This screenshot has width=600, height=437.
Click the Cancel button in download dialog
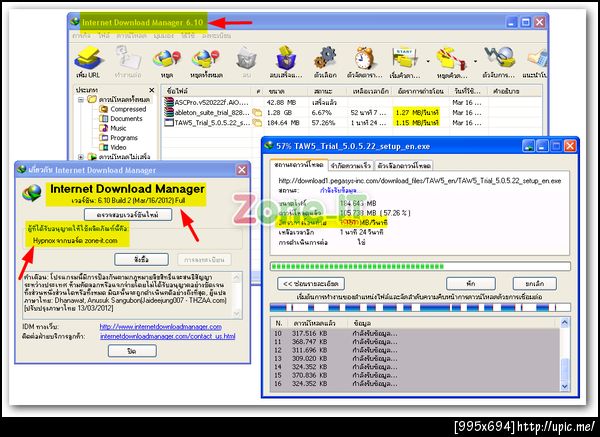(535, 284)
